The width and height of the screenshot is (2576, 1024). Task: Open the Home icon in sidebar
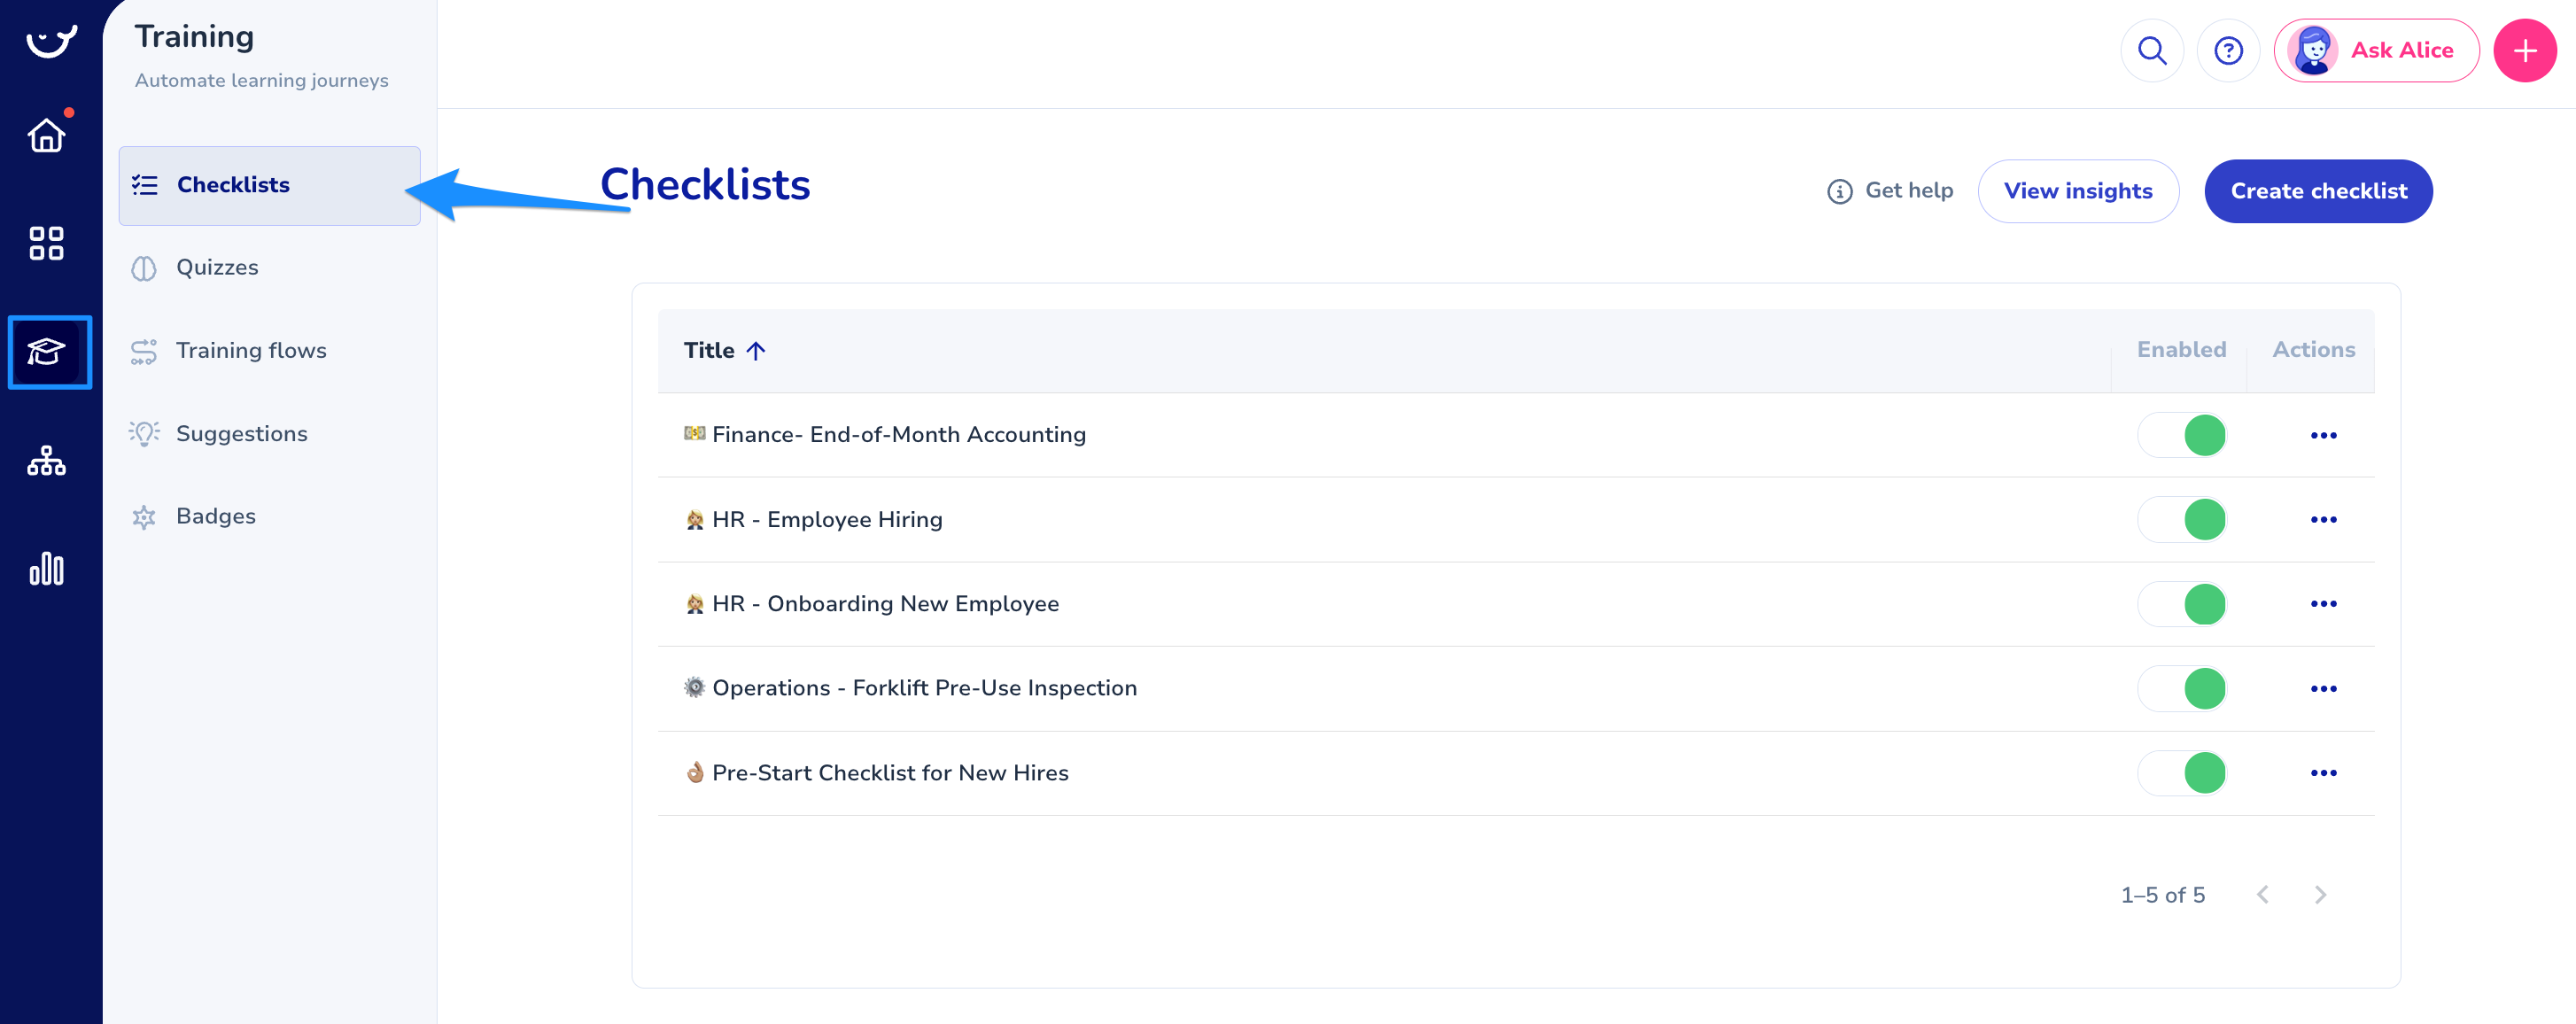[46, 135]
